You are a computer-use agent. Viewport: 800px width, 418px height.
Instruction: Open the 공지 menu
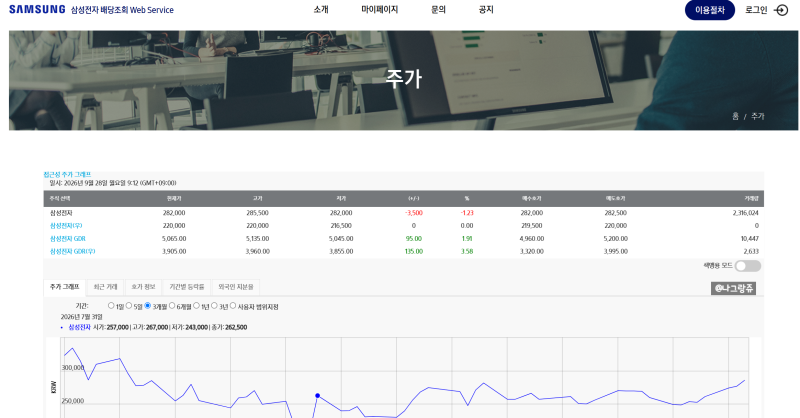click(486, 10)
